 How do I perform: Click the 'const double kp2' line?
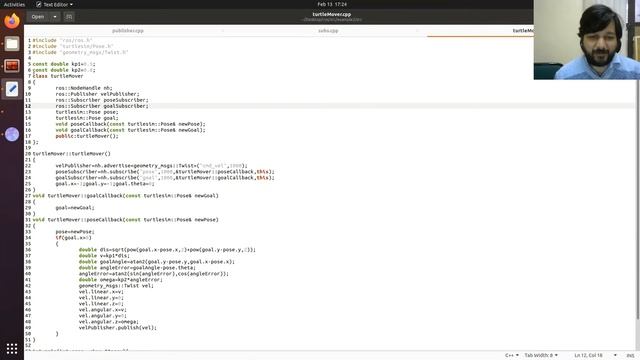64,70
